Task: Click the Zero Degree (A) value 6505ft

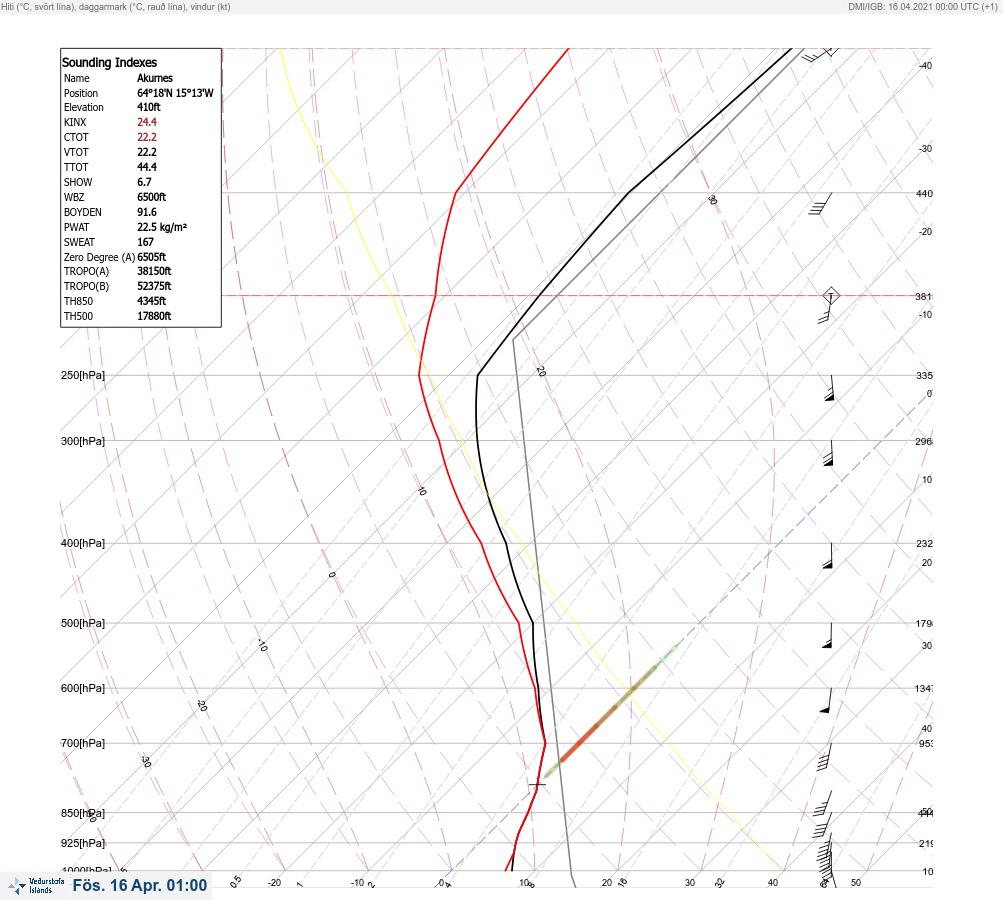Action: [152, 257]
